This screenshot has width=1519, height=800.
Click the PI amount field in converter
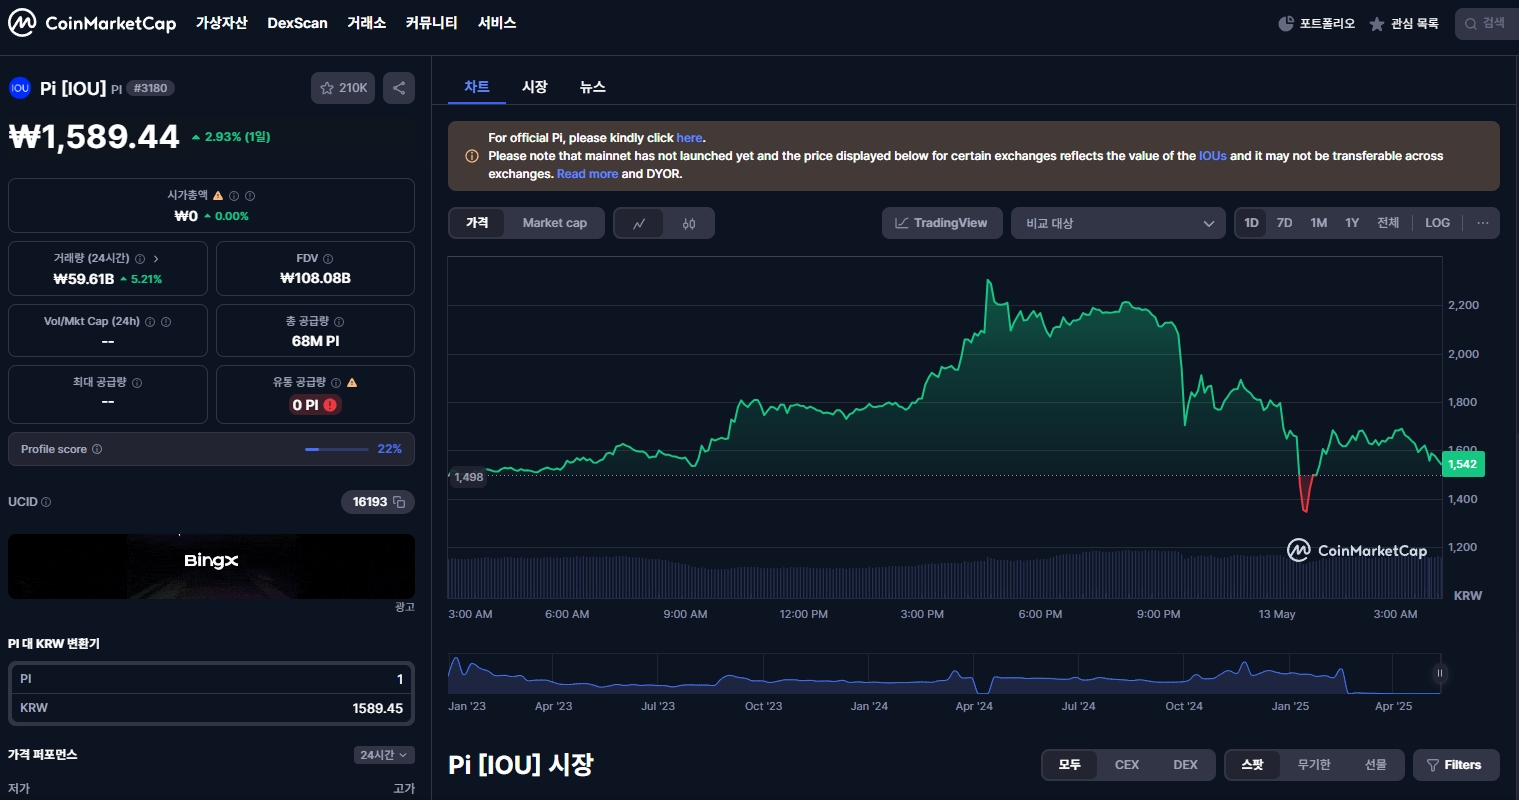(211, 679)
